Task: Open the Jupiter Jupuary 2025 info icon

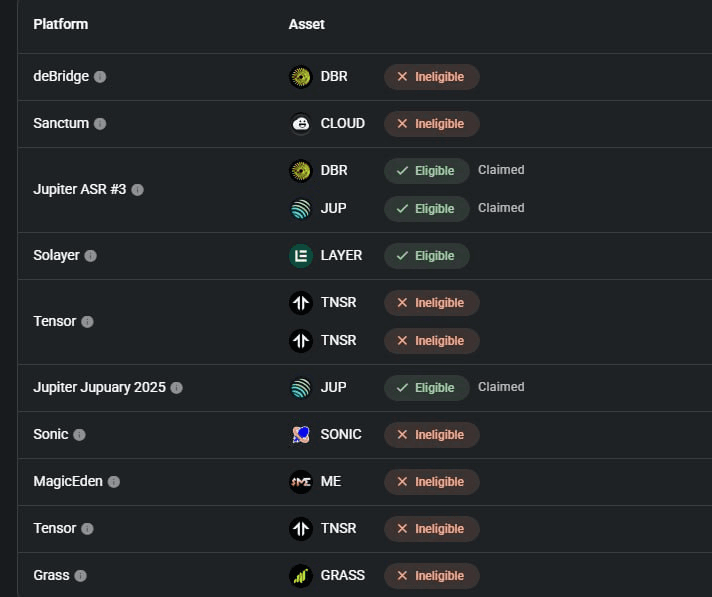Action: click(177, 388)
